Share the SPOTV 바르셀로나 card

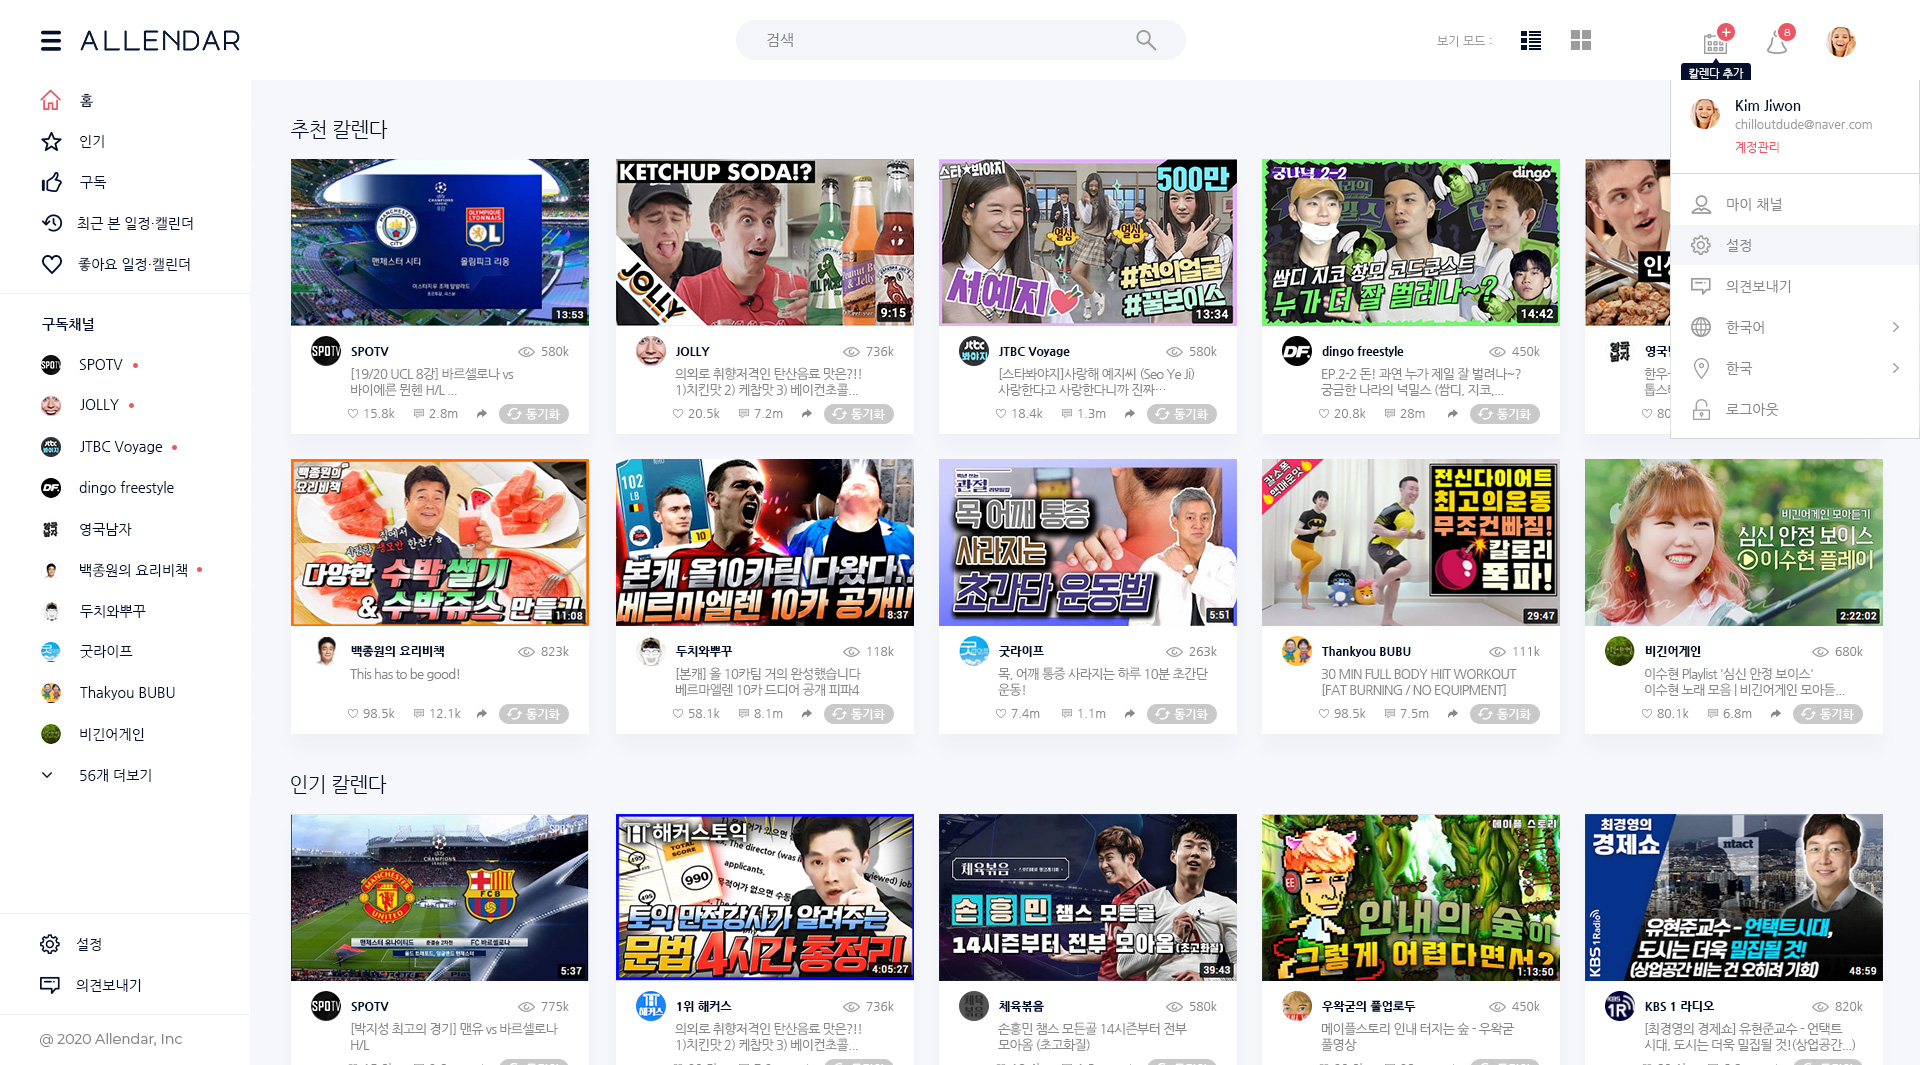coord(482,413)
